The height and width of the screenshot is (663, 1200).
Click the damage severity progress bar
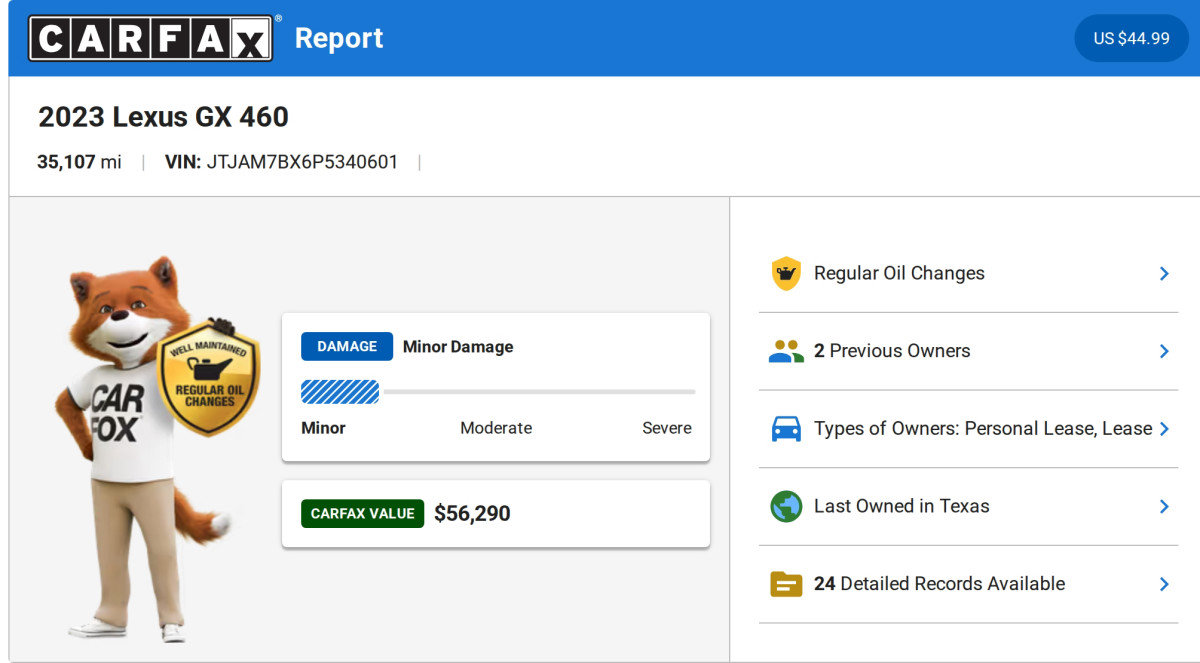pyautogui.click(x=497, y=392)
